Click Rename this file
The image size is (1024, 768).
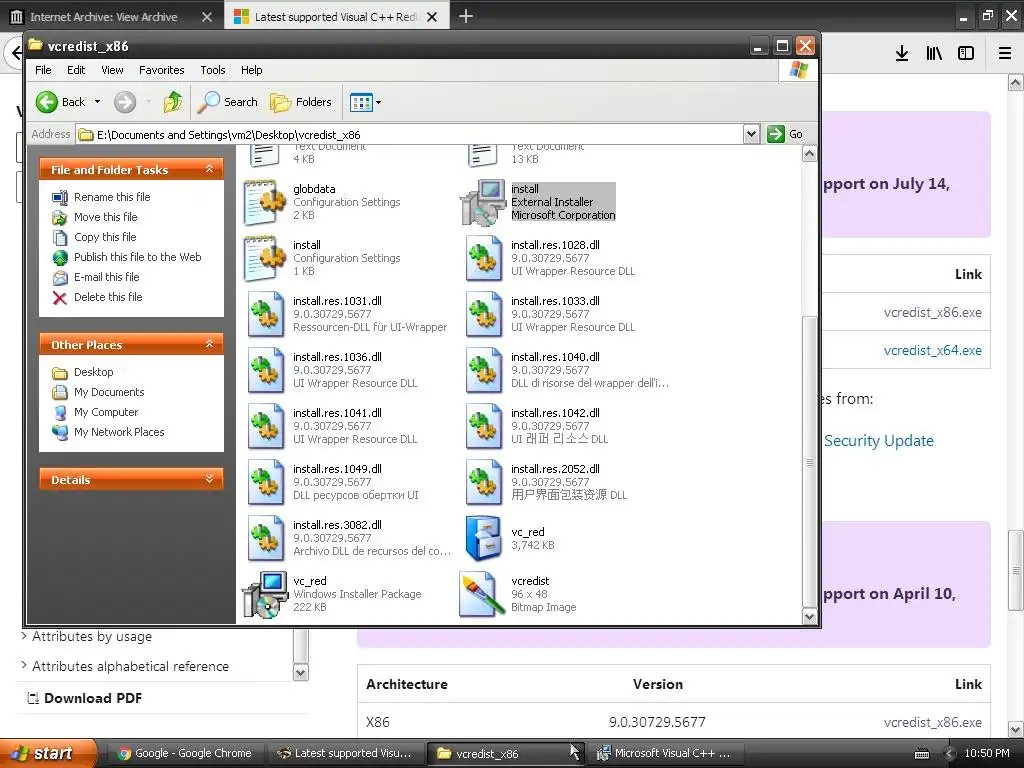coord(112,197)
